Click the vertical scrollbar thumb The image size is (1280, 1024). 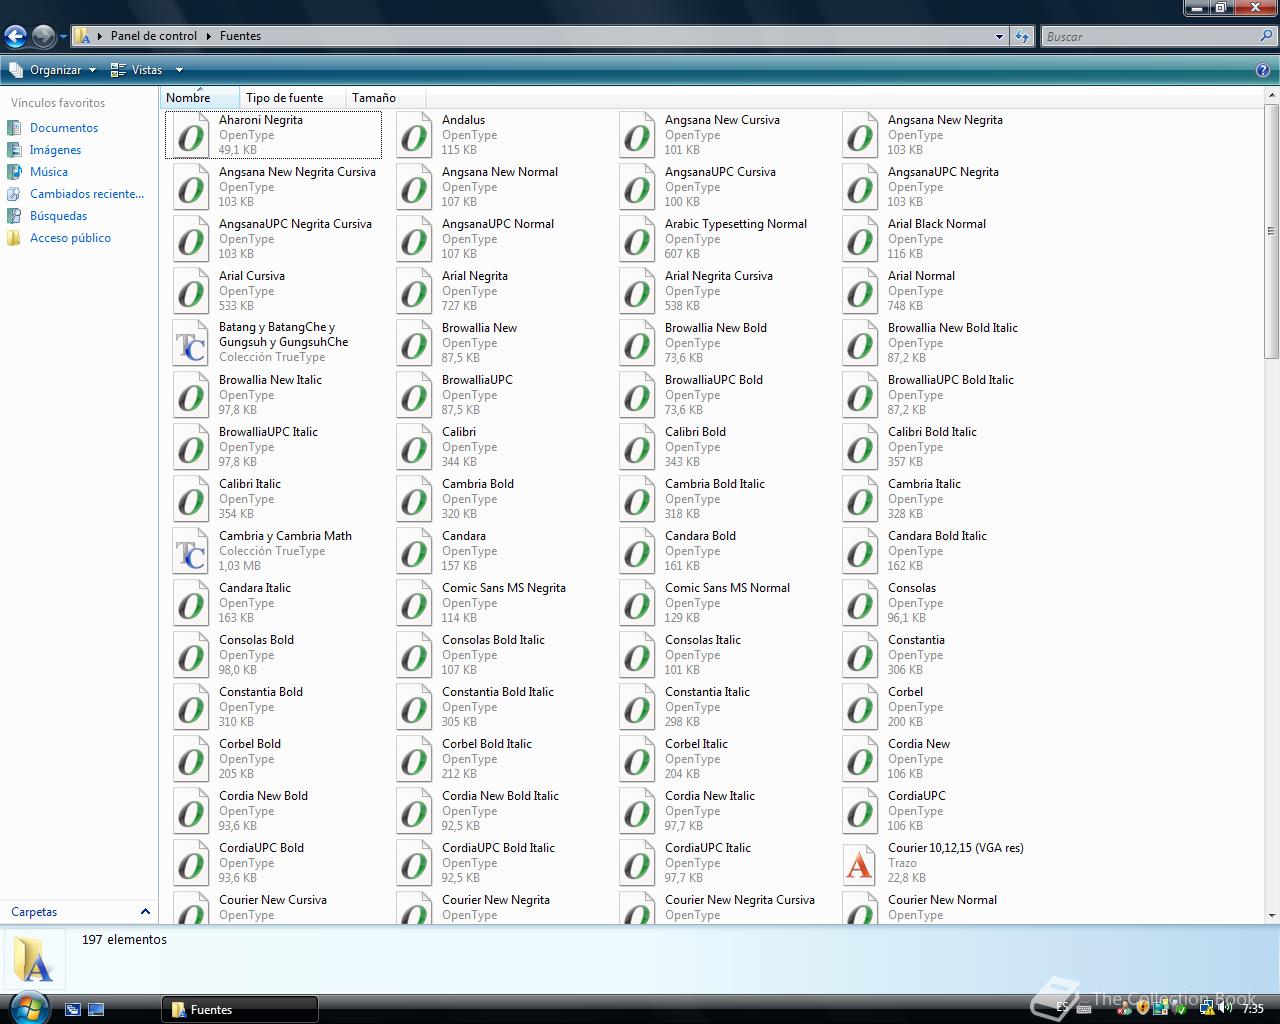[1271, 231]
